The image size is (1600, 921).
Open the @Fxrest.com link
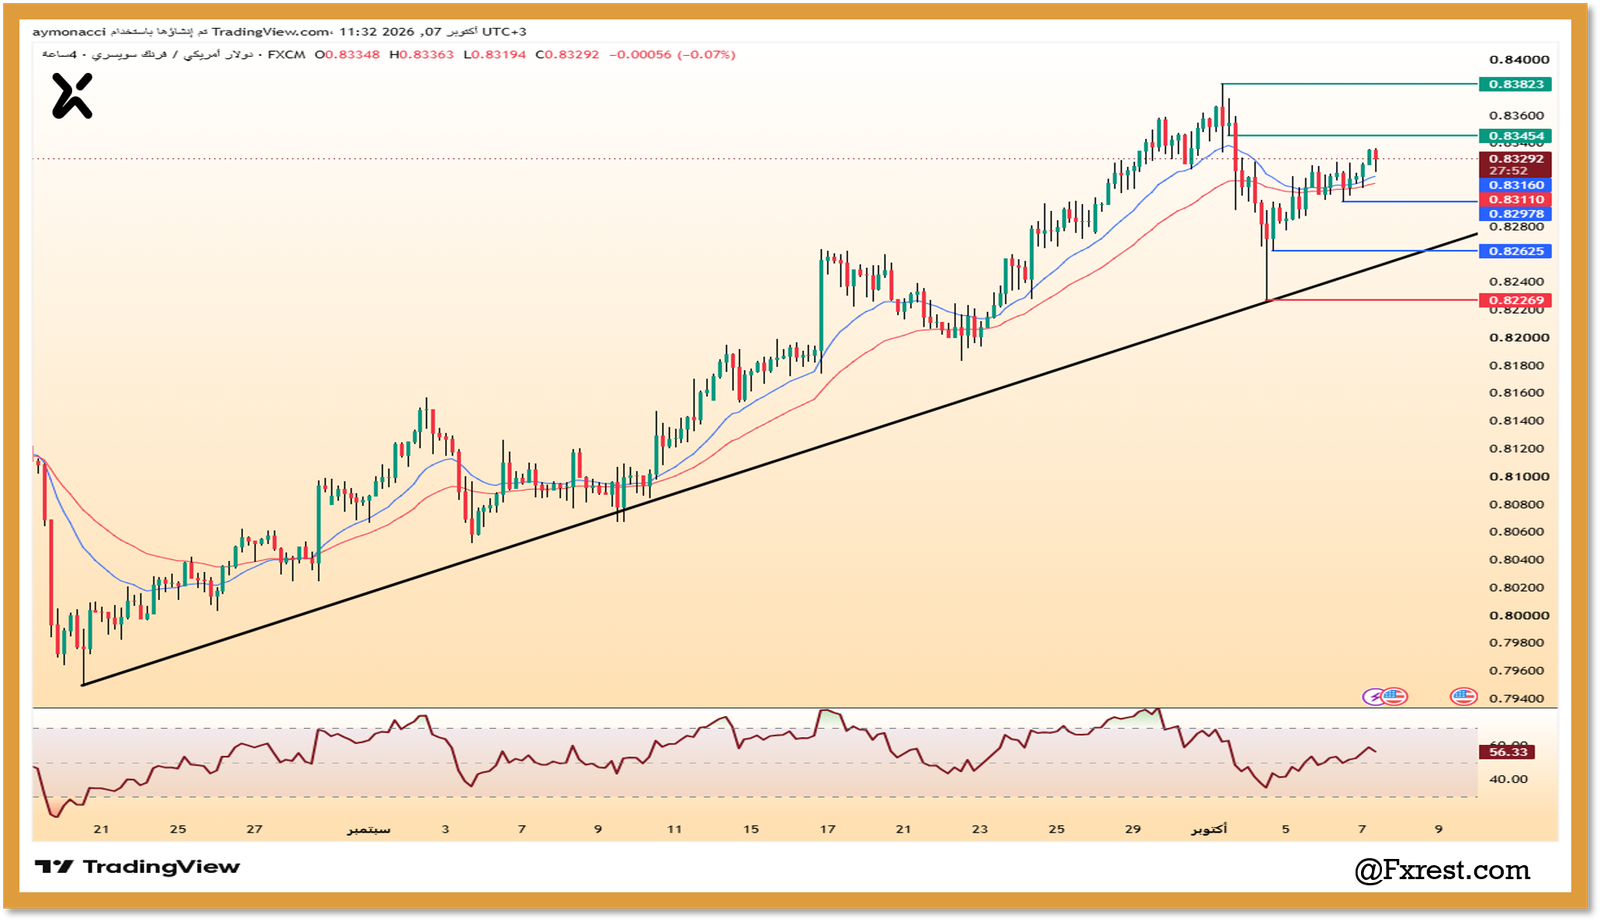[1442, 870]
